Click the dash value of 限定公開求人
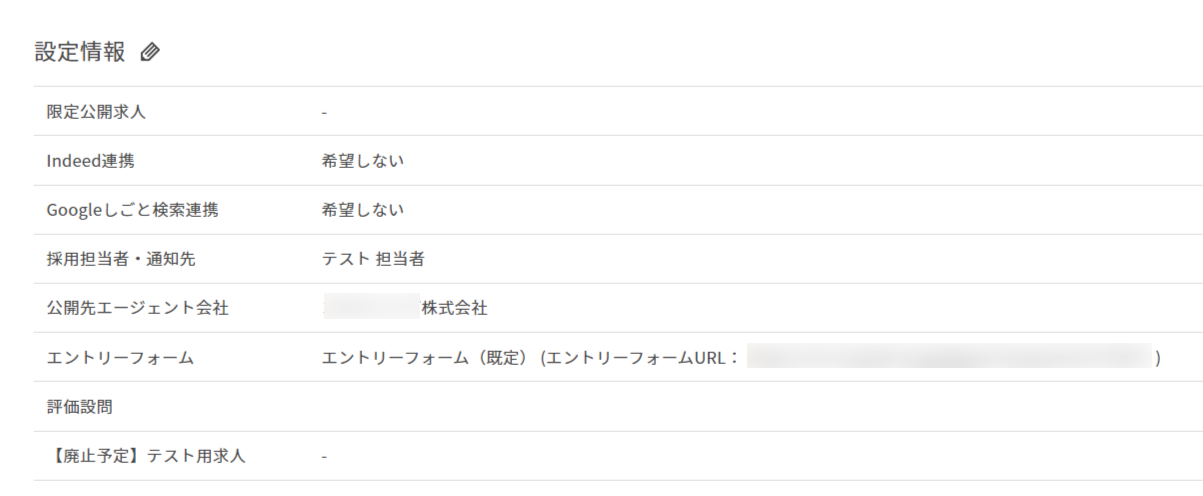The width and height of the screenshot is (1203, 496). (324, 112)
